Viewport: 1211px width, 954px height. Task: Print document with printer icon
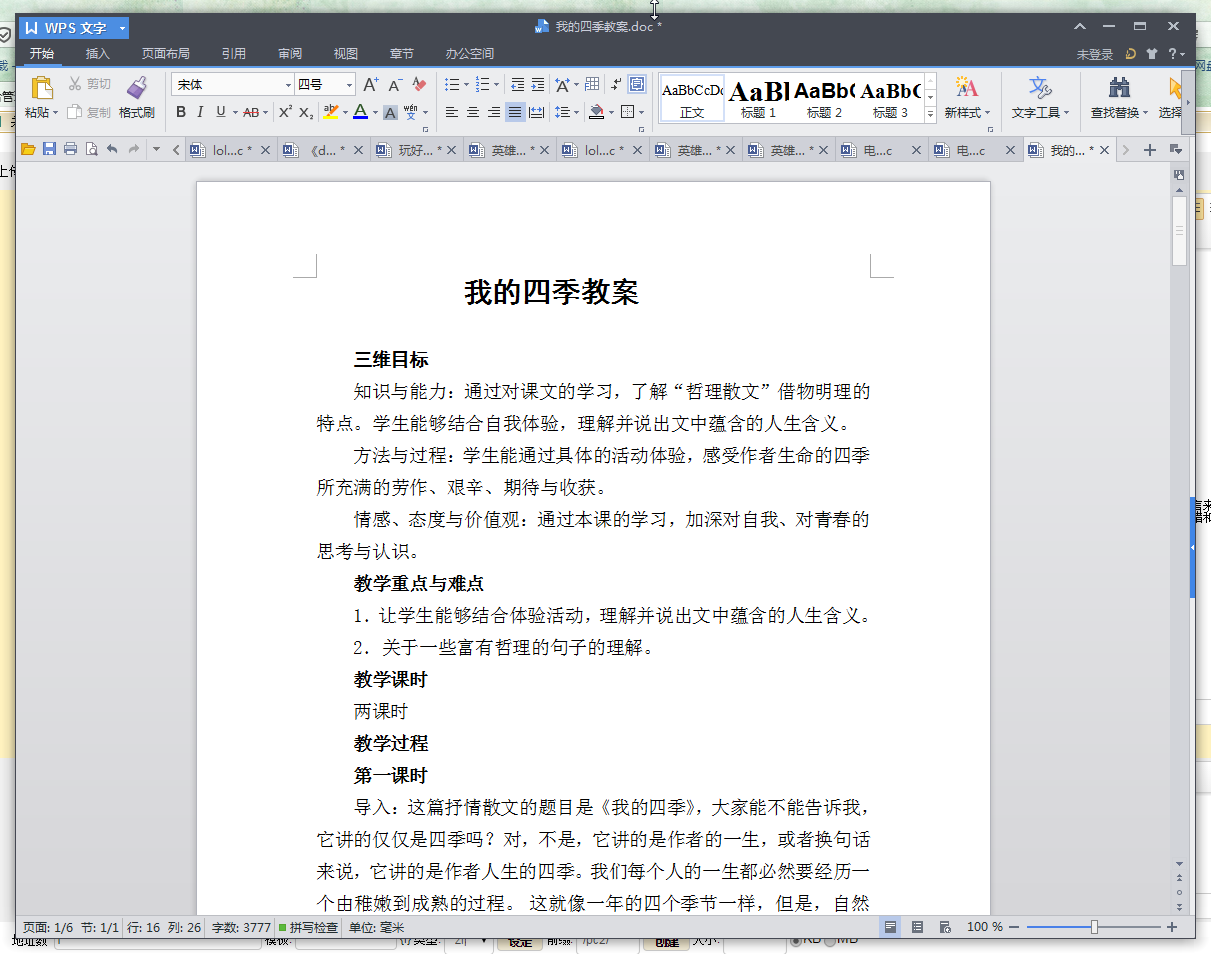click(70, 150)
